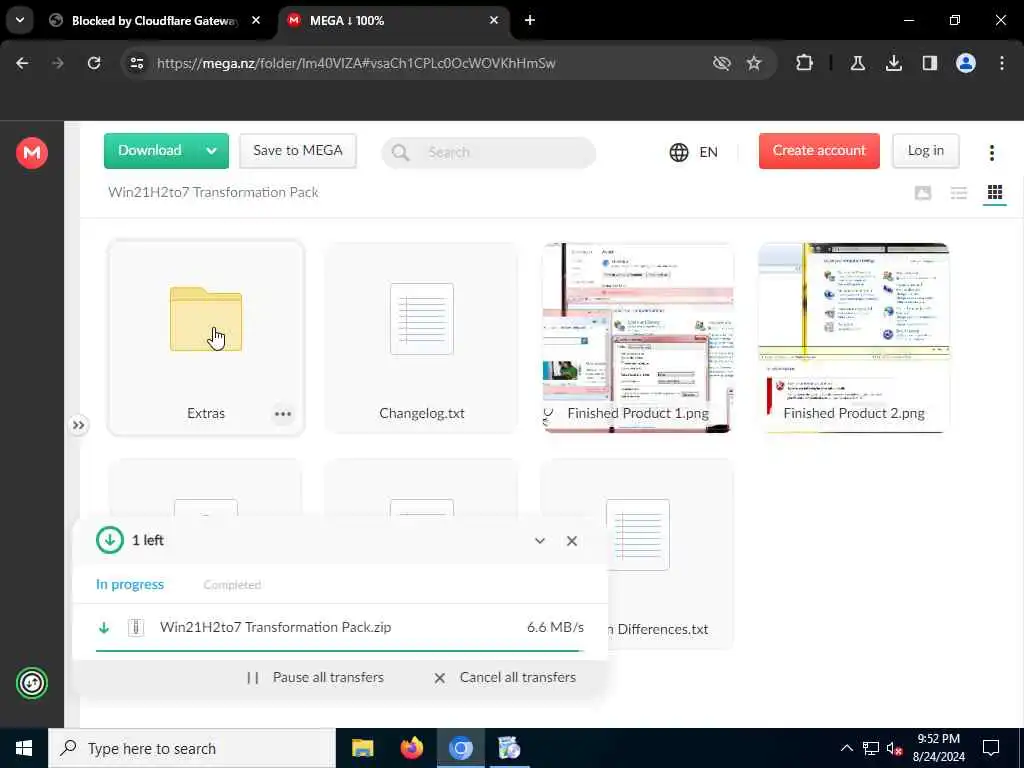Toggle the tracking protection eye icon
This screenshot has width=1024, height=768.
722,63
